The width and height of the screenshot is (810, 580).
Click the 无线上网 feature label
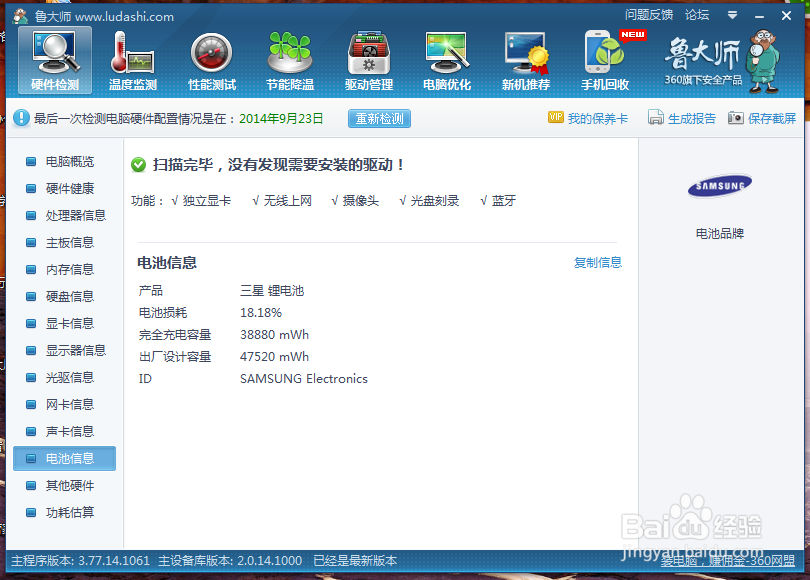(x=288, y=200)
